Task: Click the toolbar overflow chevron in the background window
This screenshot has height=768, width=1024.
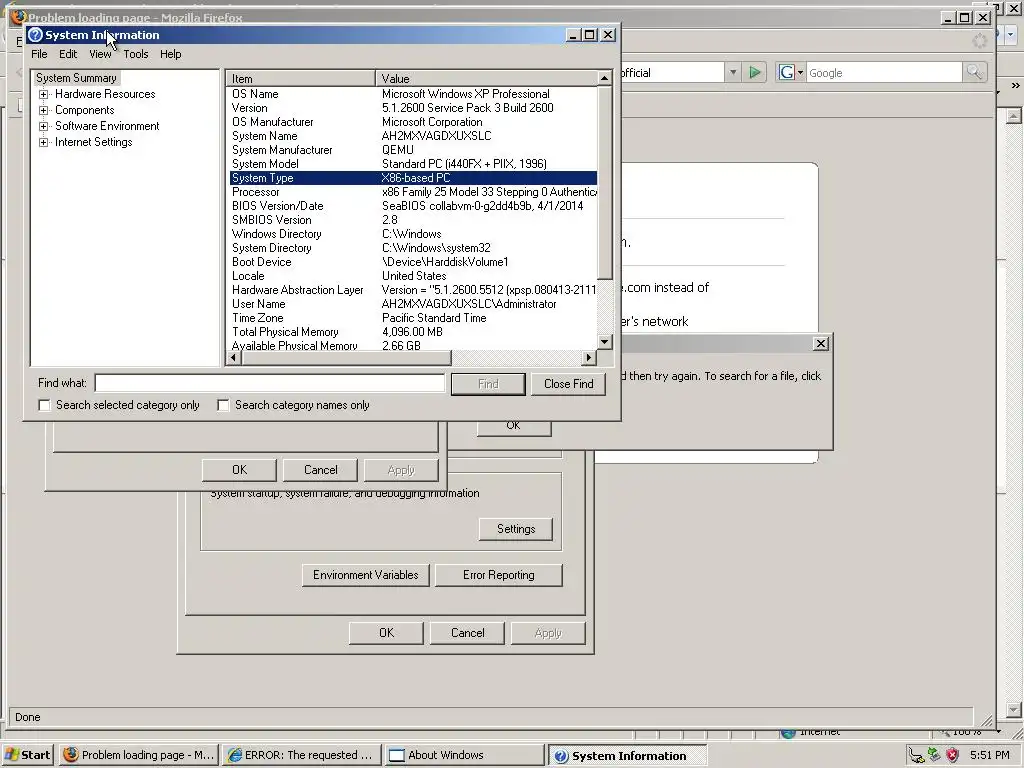Action: 1016,86
